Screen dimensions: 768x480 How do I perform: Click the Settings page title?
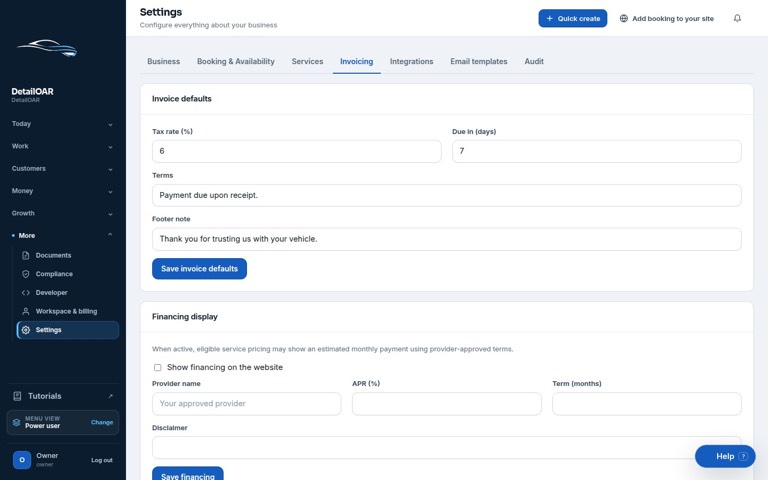161,12
